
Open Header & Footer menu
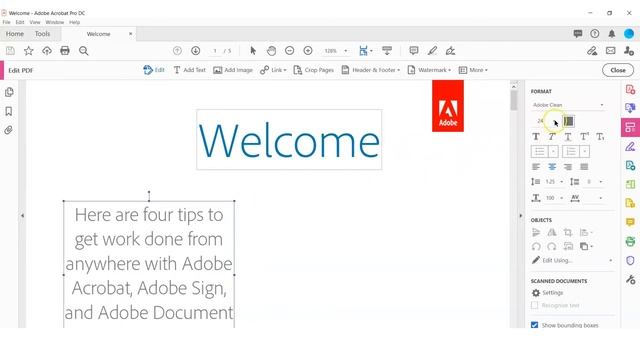pos(371,70)
